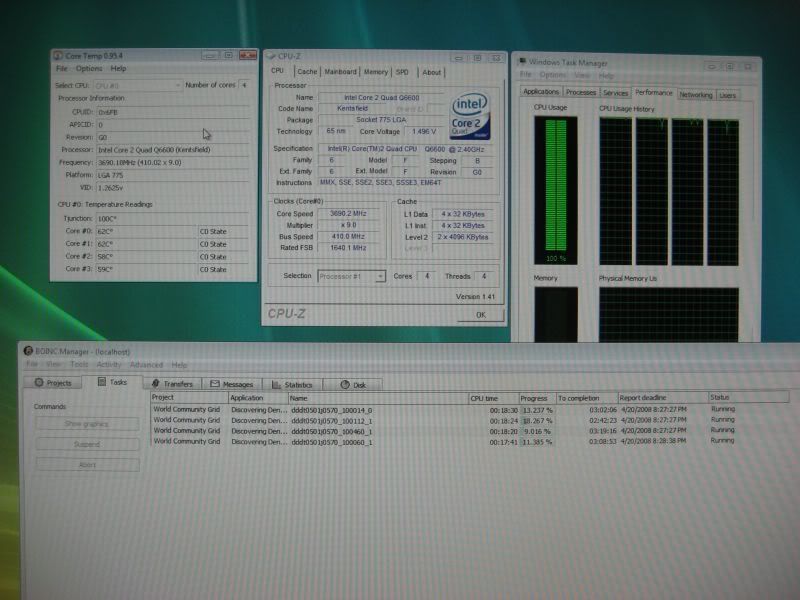
Task: Switch to Disk tab in BOINC Manager
Action: 353,385
